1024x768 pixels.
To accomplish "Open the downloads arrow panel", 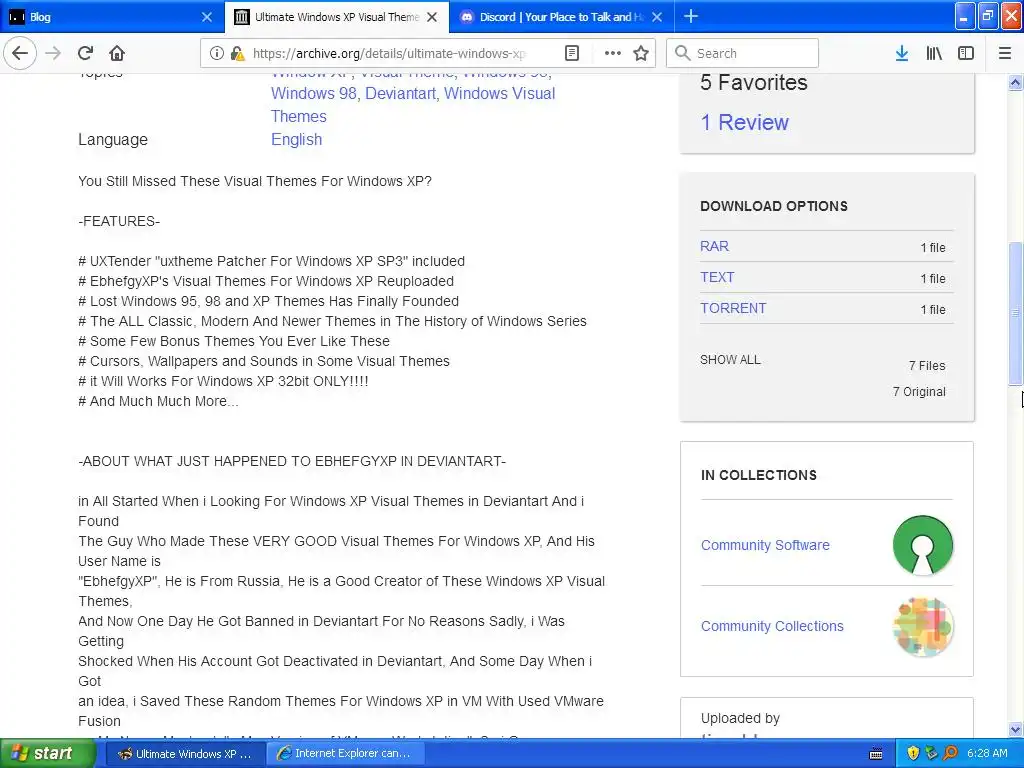I will pos(901,53).
